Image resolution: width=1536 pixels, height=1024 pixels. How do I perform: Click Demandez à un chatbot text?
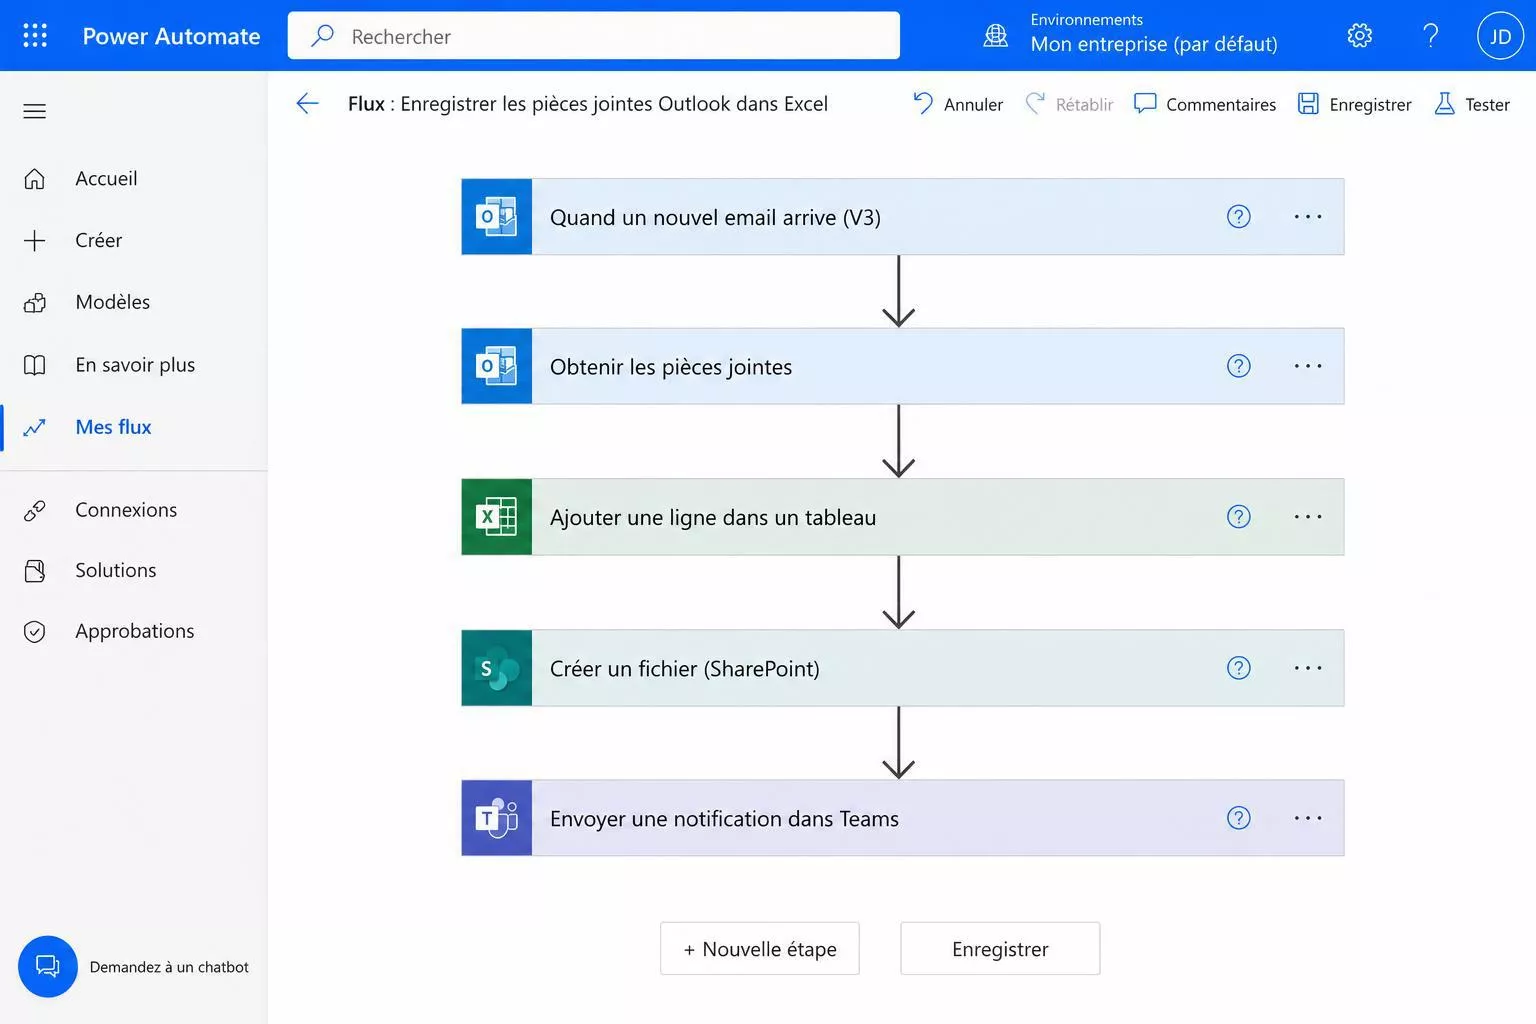click(x=169, y=967)
